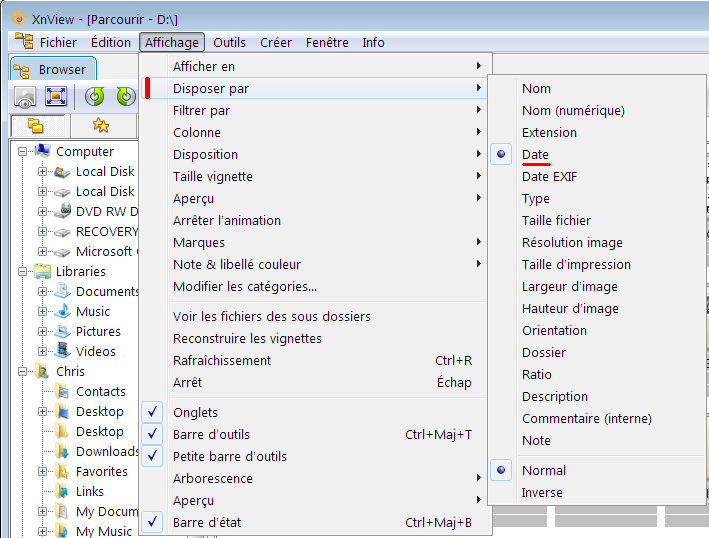The image size is (709, 538).
Task: Sort by Commentaire (interne)
Action: coord(597,418)
